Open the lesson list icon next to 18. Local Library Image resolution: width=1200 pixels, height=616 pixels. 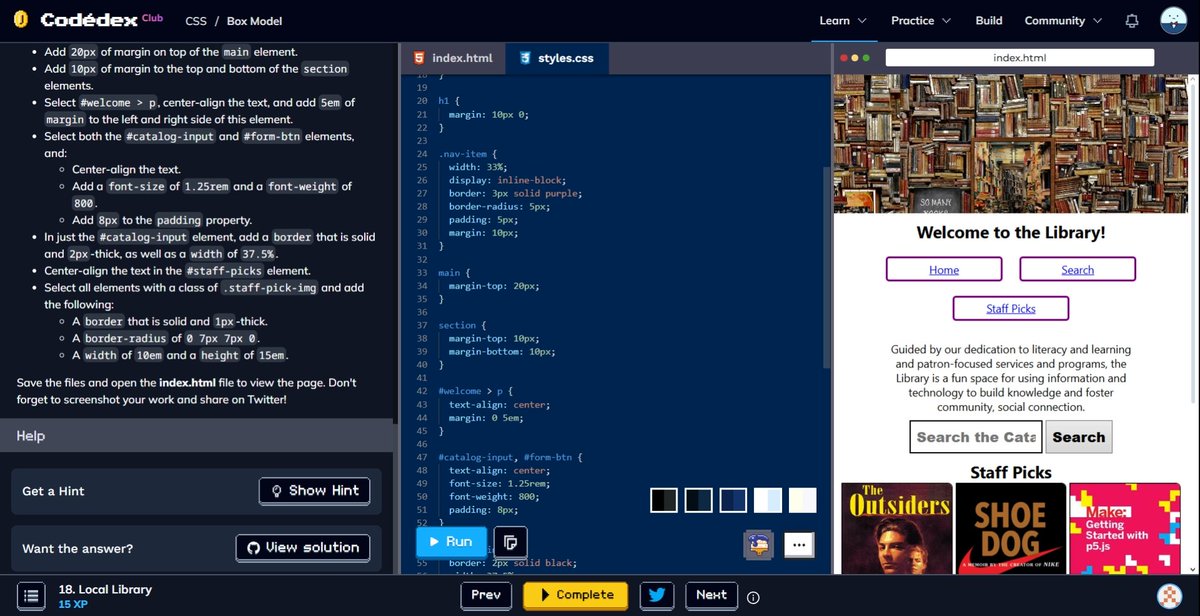click(x=31, y=596)
